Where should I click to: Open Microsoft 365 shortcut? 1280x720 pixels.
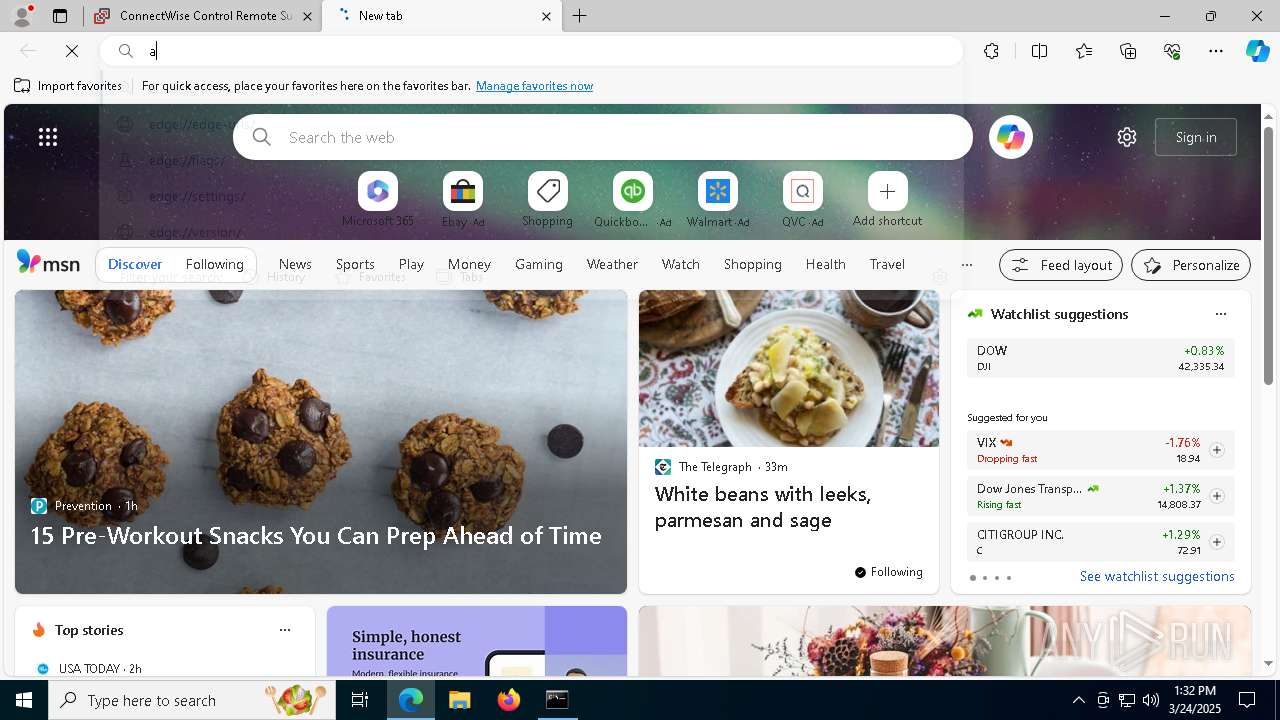(378, 199)
